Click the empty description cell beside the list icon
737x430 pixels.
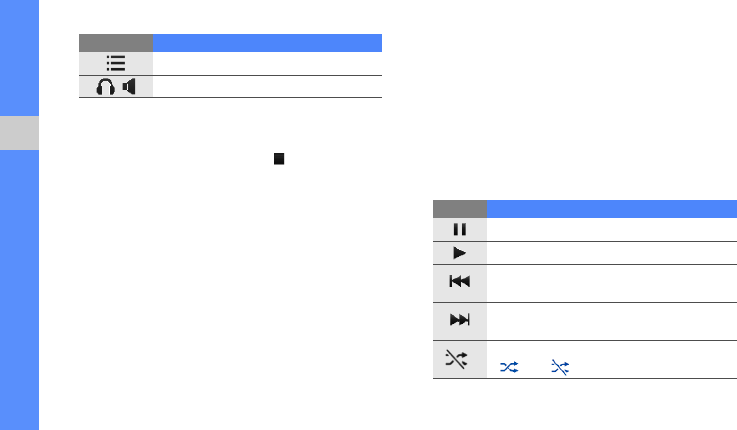click(x=267, y=63)
